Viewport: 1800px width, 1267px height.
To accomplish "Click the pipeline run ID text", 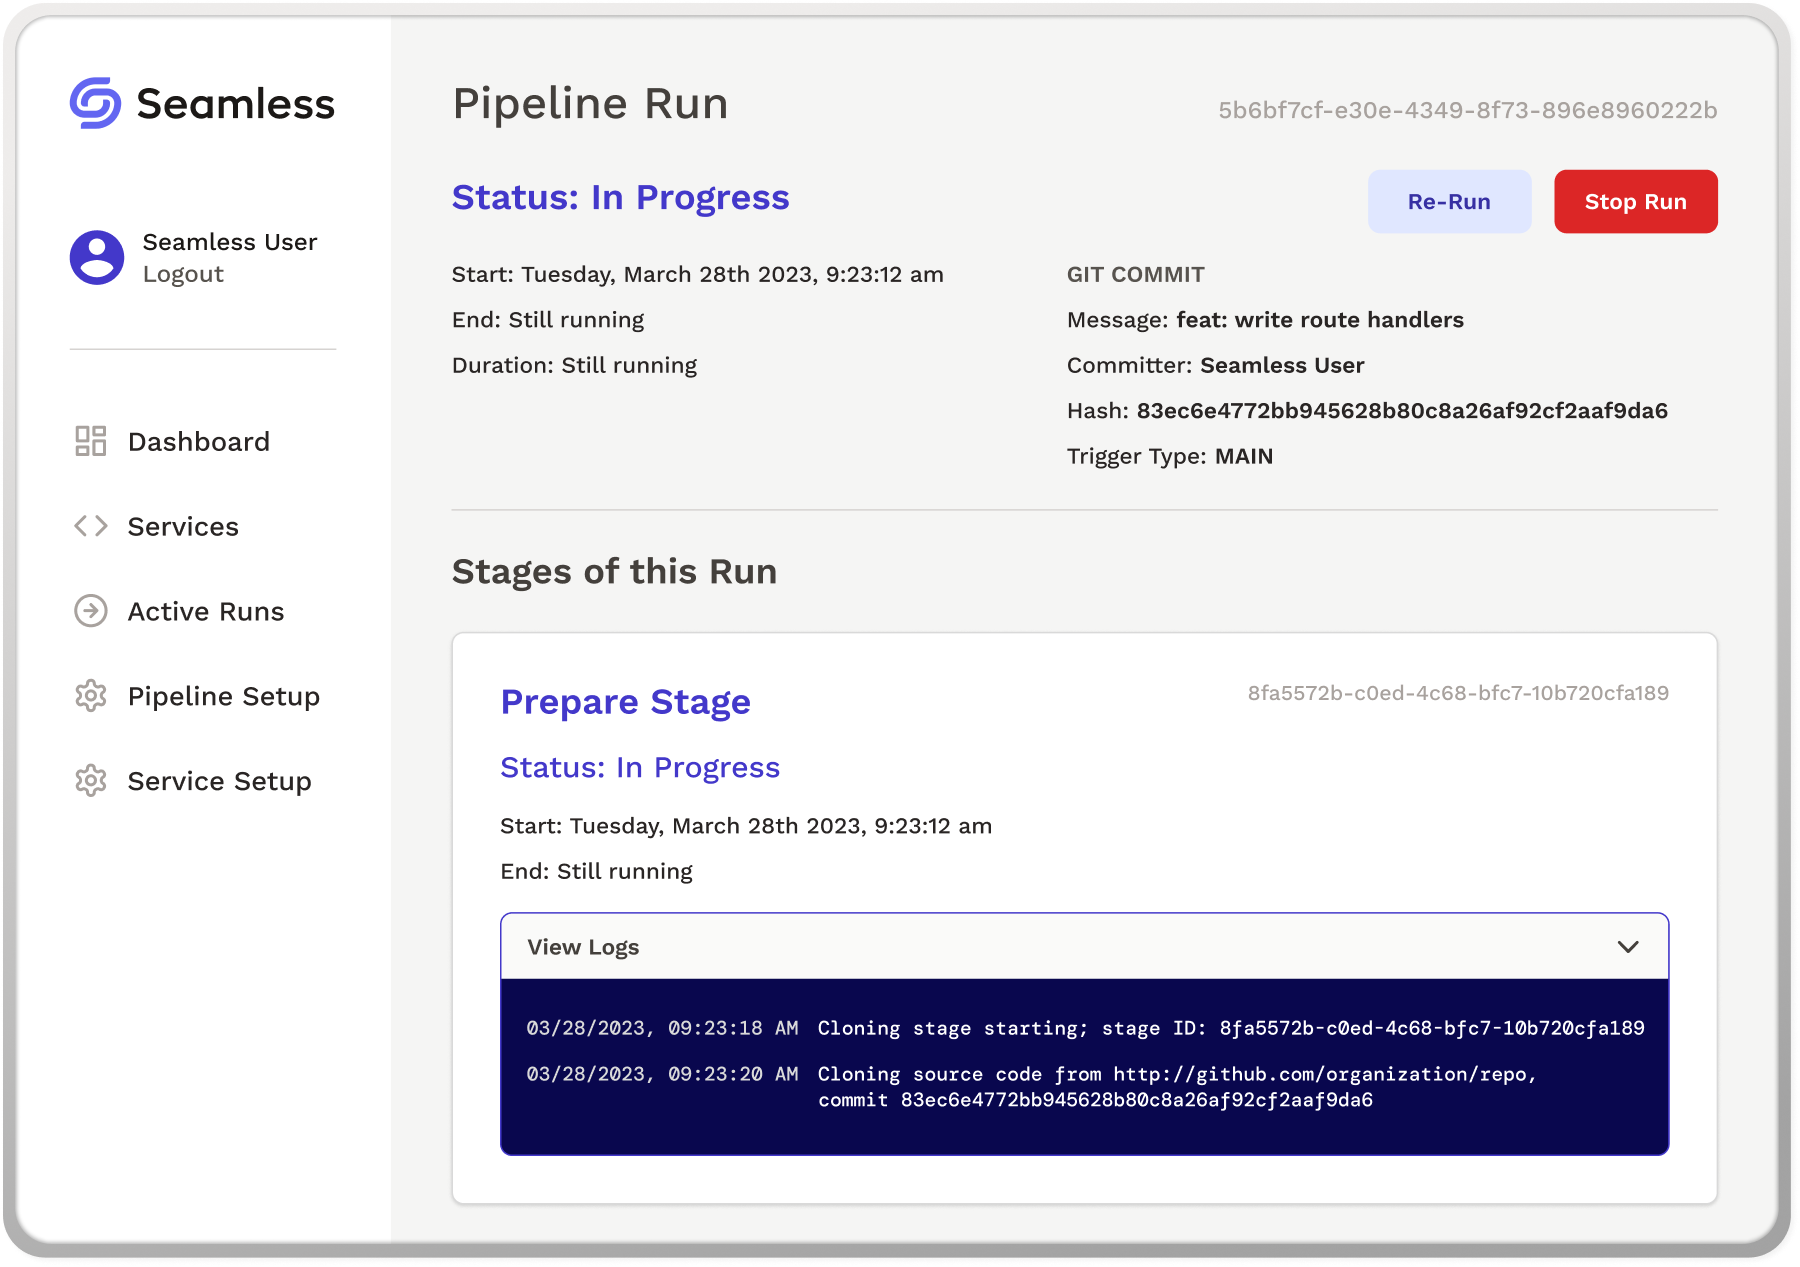I will [x=1467, y=111].
